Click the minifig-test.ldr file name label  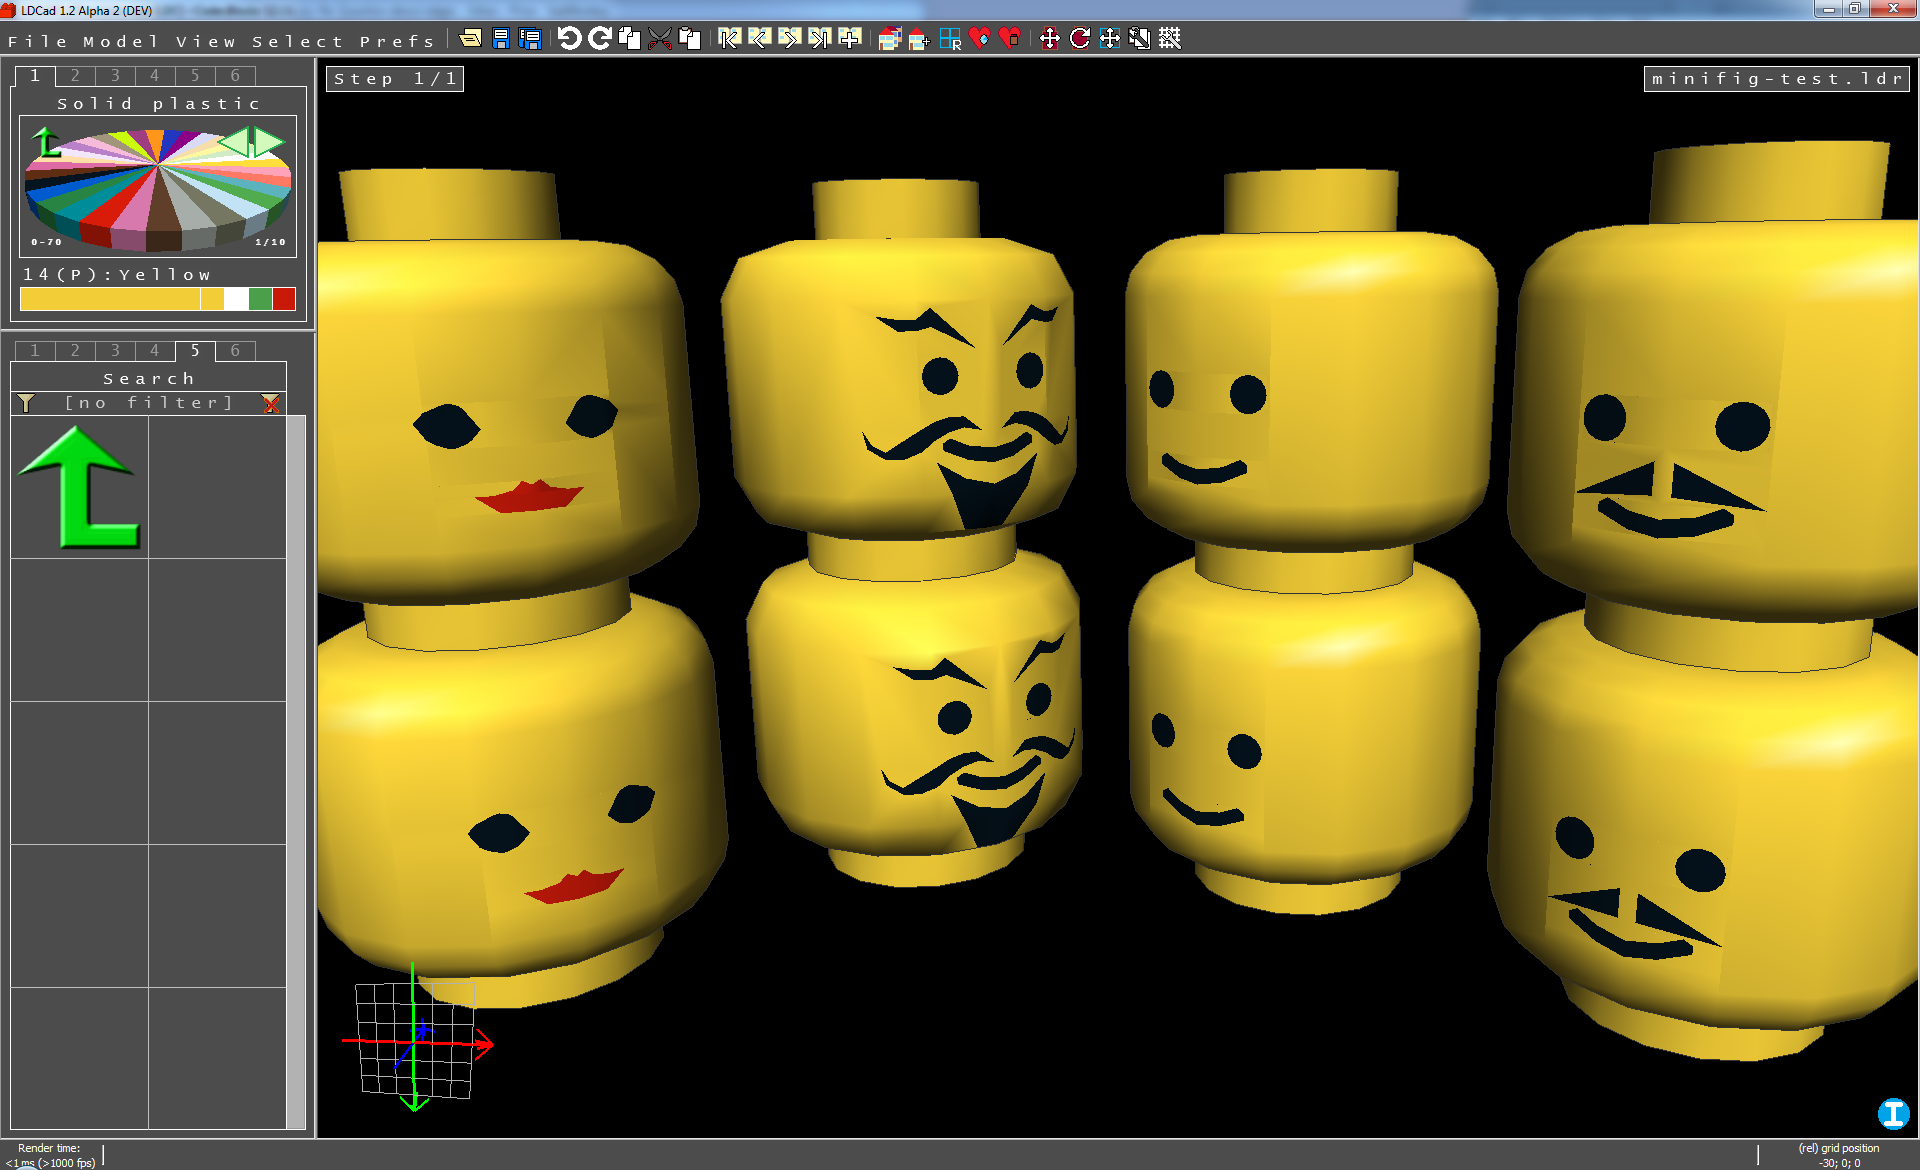[1776, 79]
